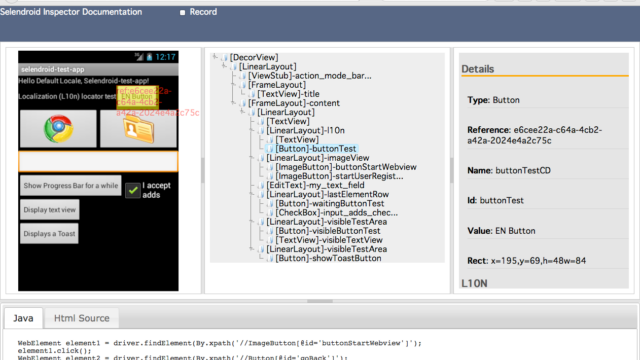Focus the empty text field in the device preview
The image size is (640, 360).
click(x=98, y=162)
